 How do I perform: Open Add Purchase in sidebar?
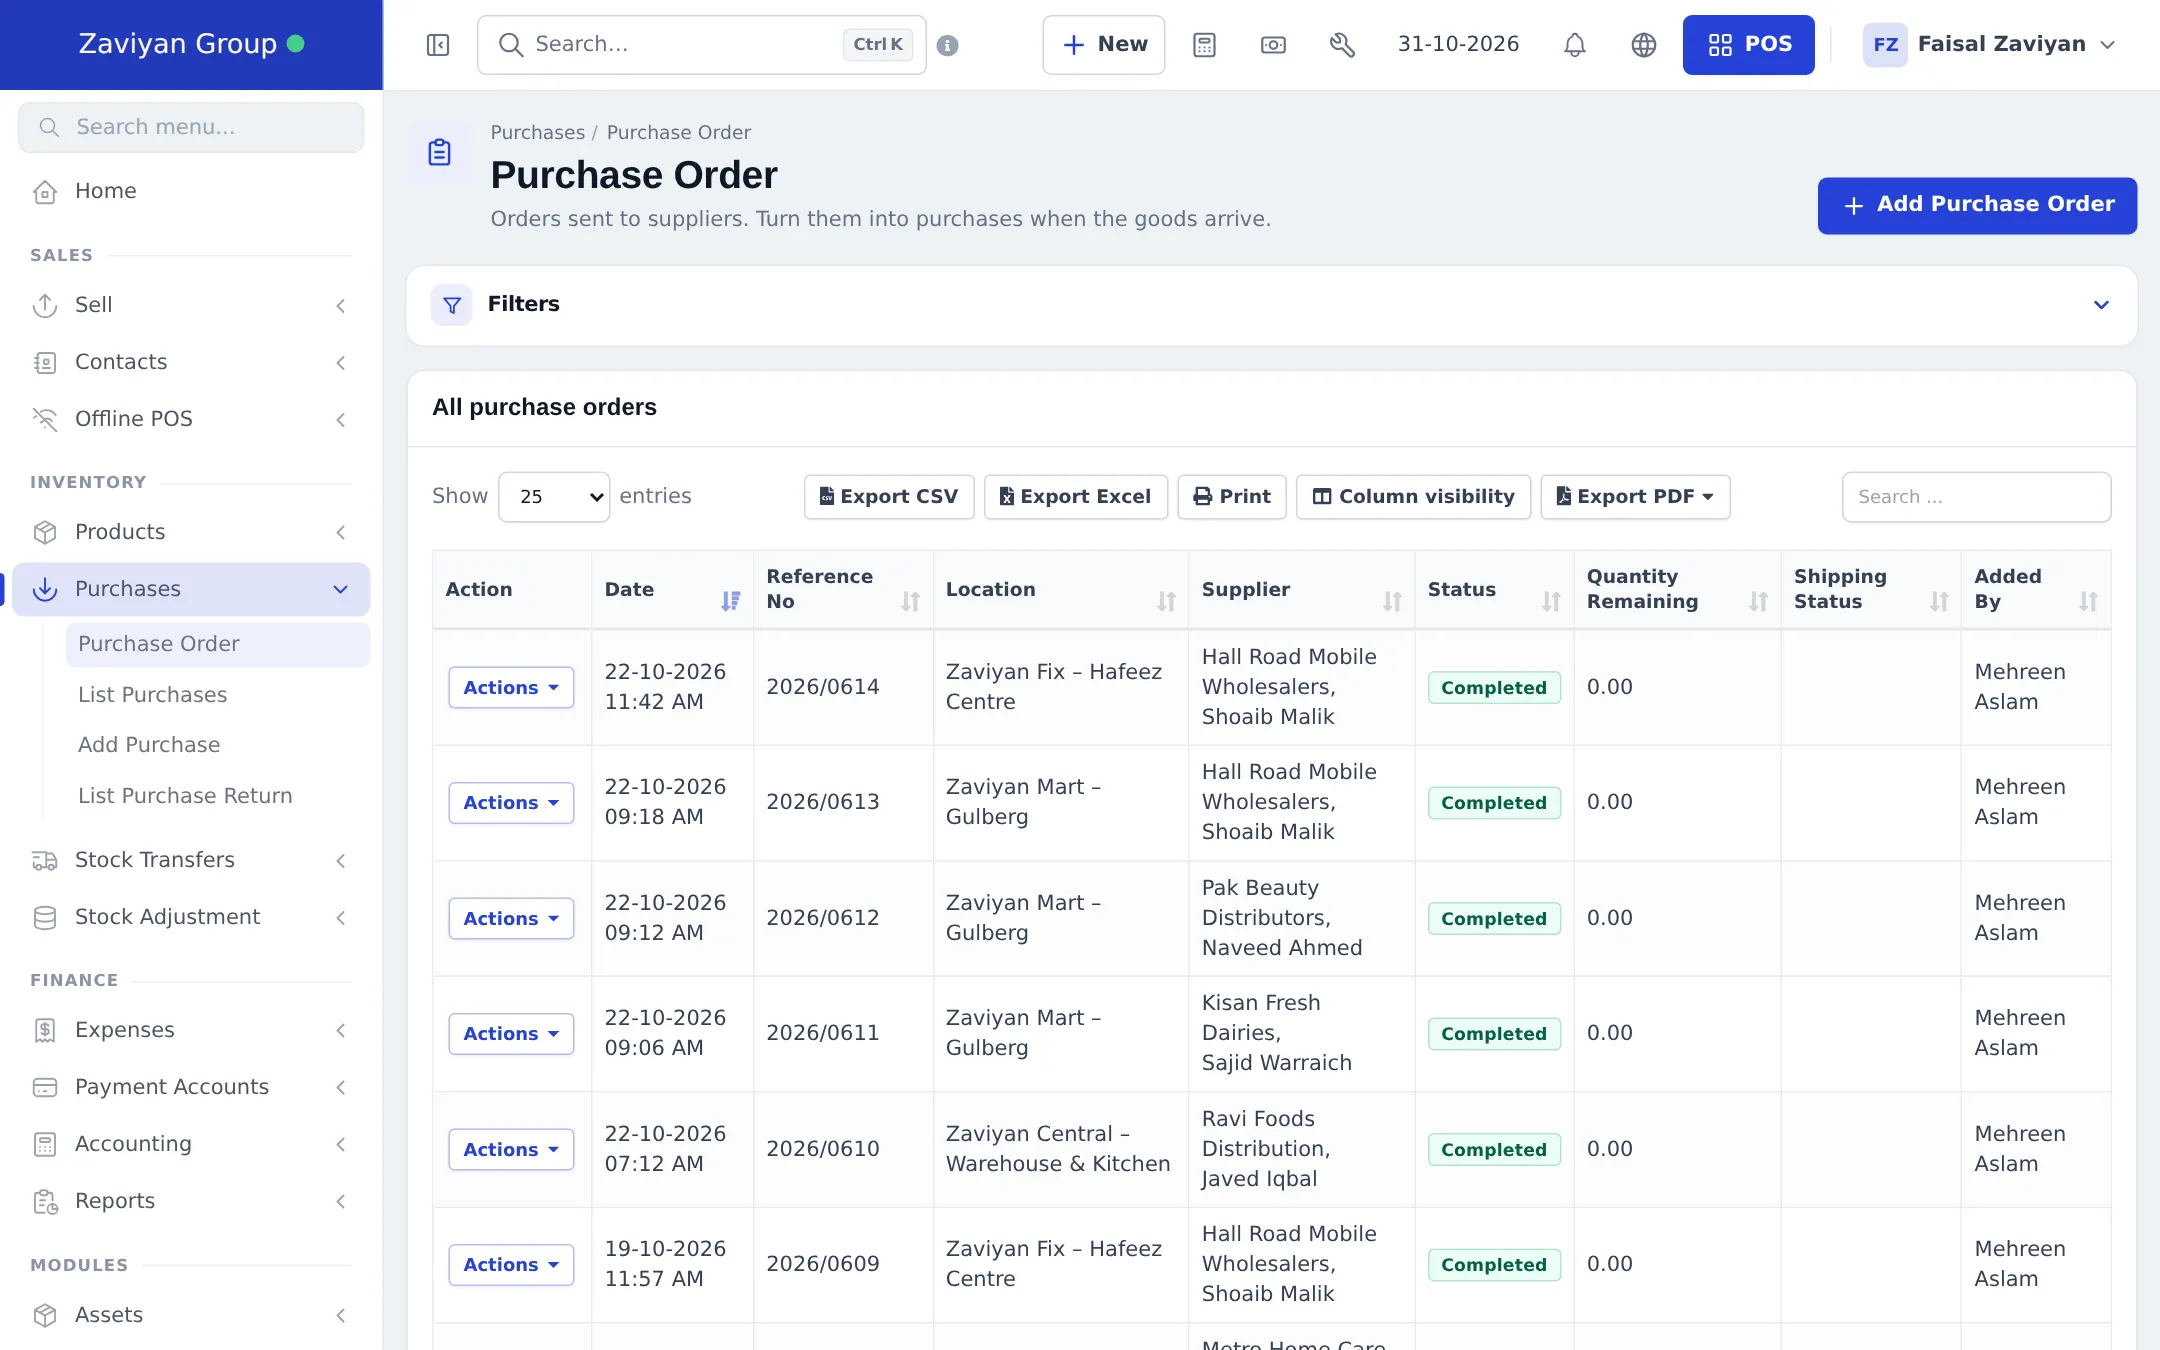(149, 745)
